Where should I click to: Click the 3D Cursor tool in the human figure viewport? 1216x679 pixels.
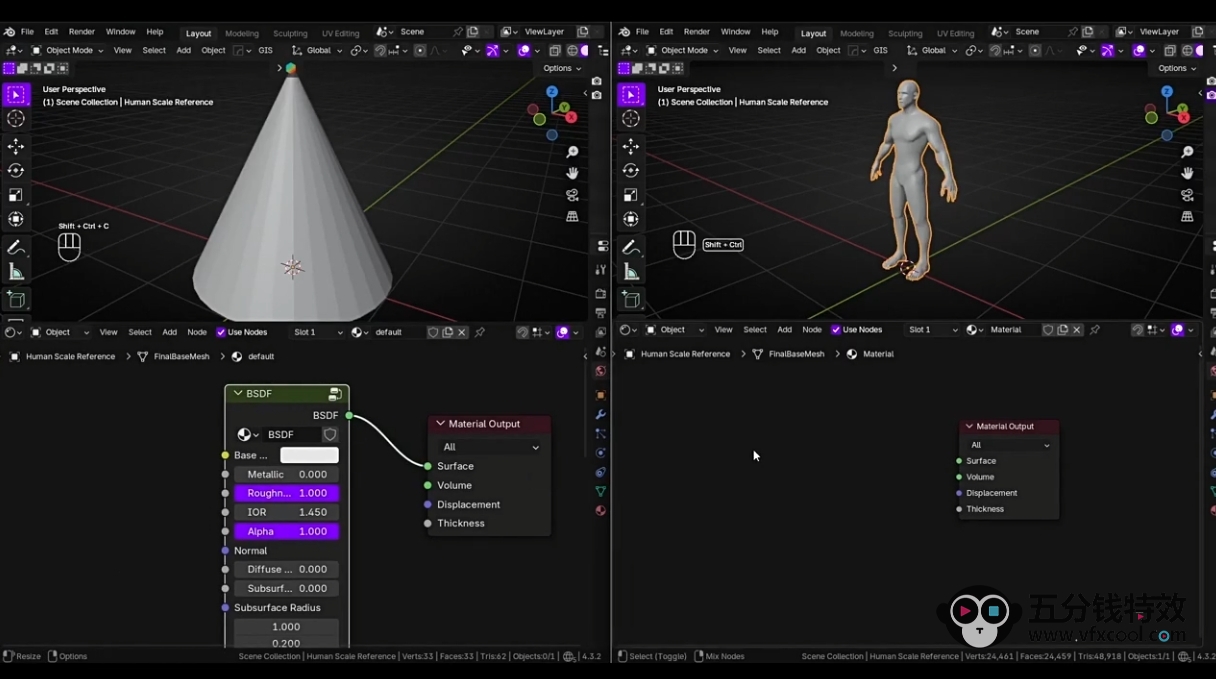click(x=631, y=119)
